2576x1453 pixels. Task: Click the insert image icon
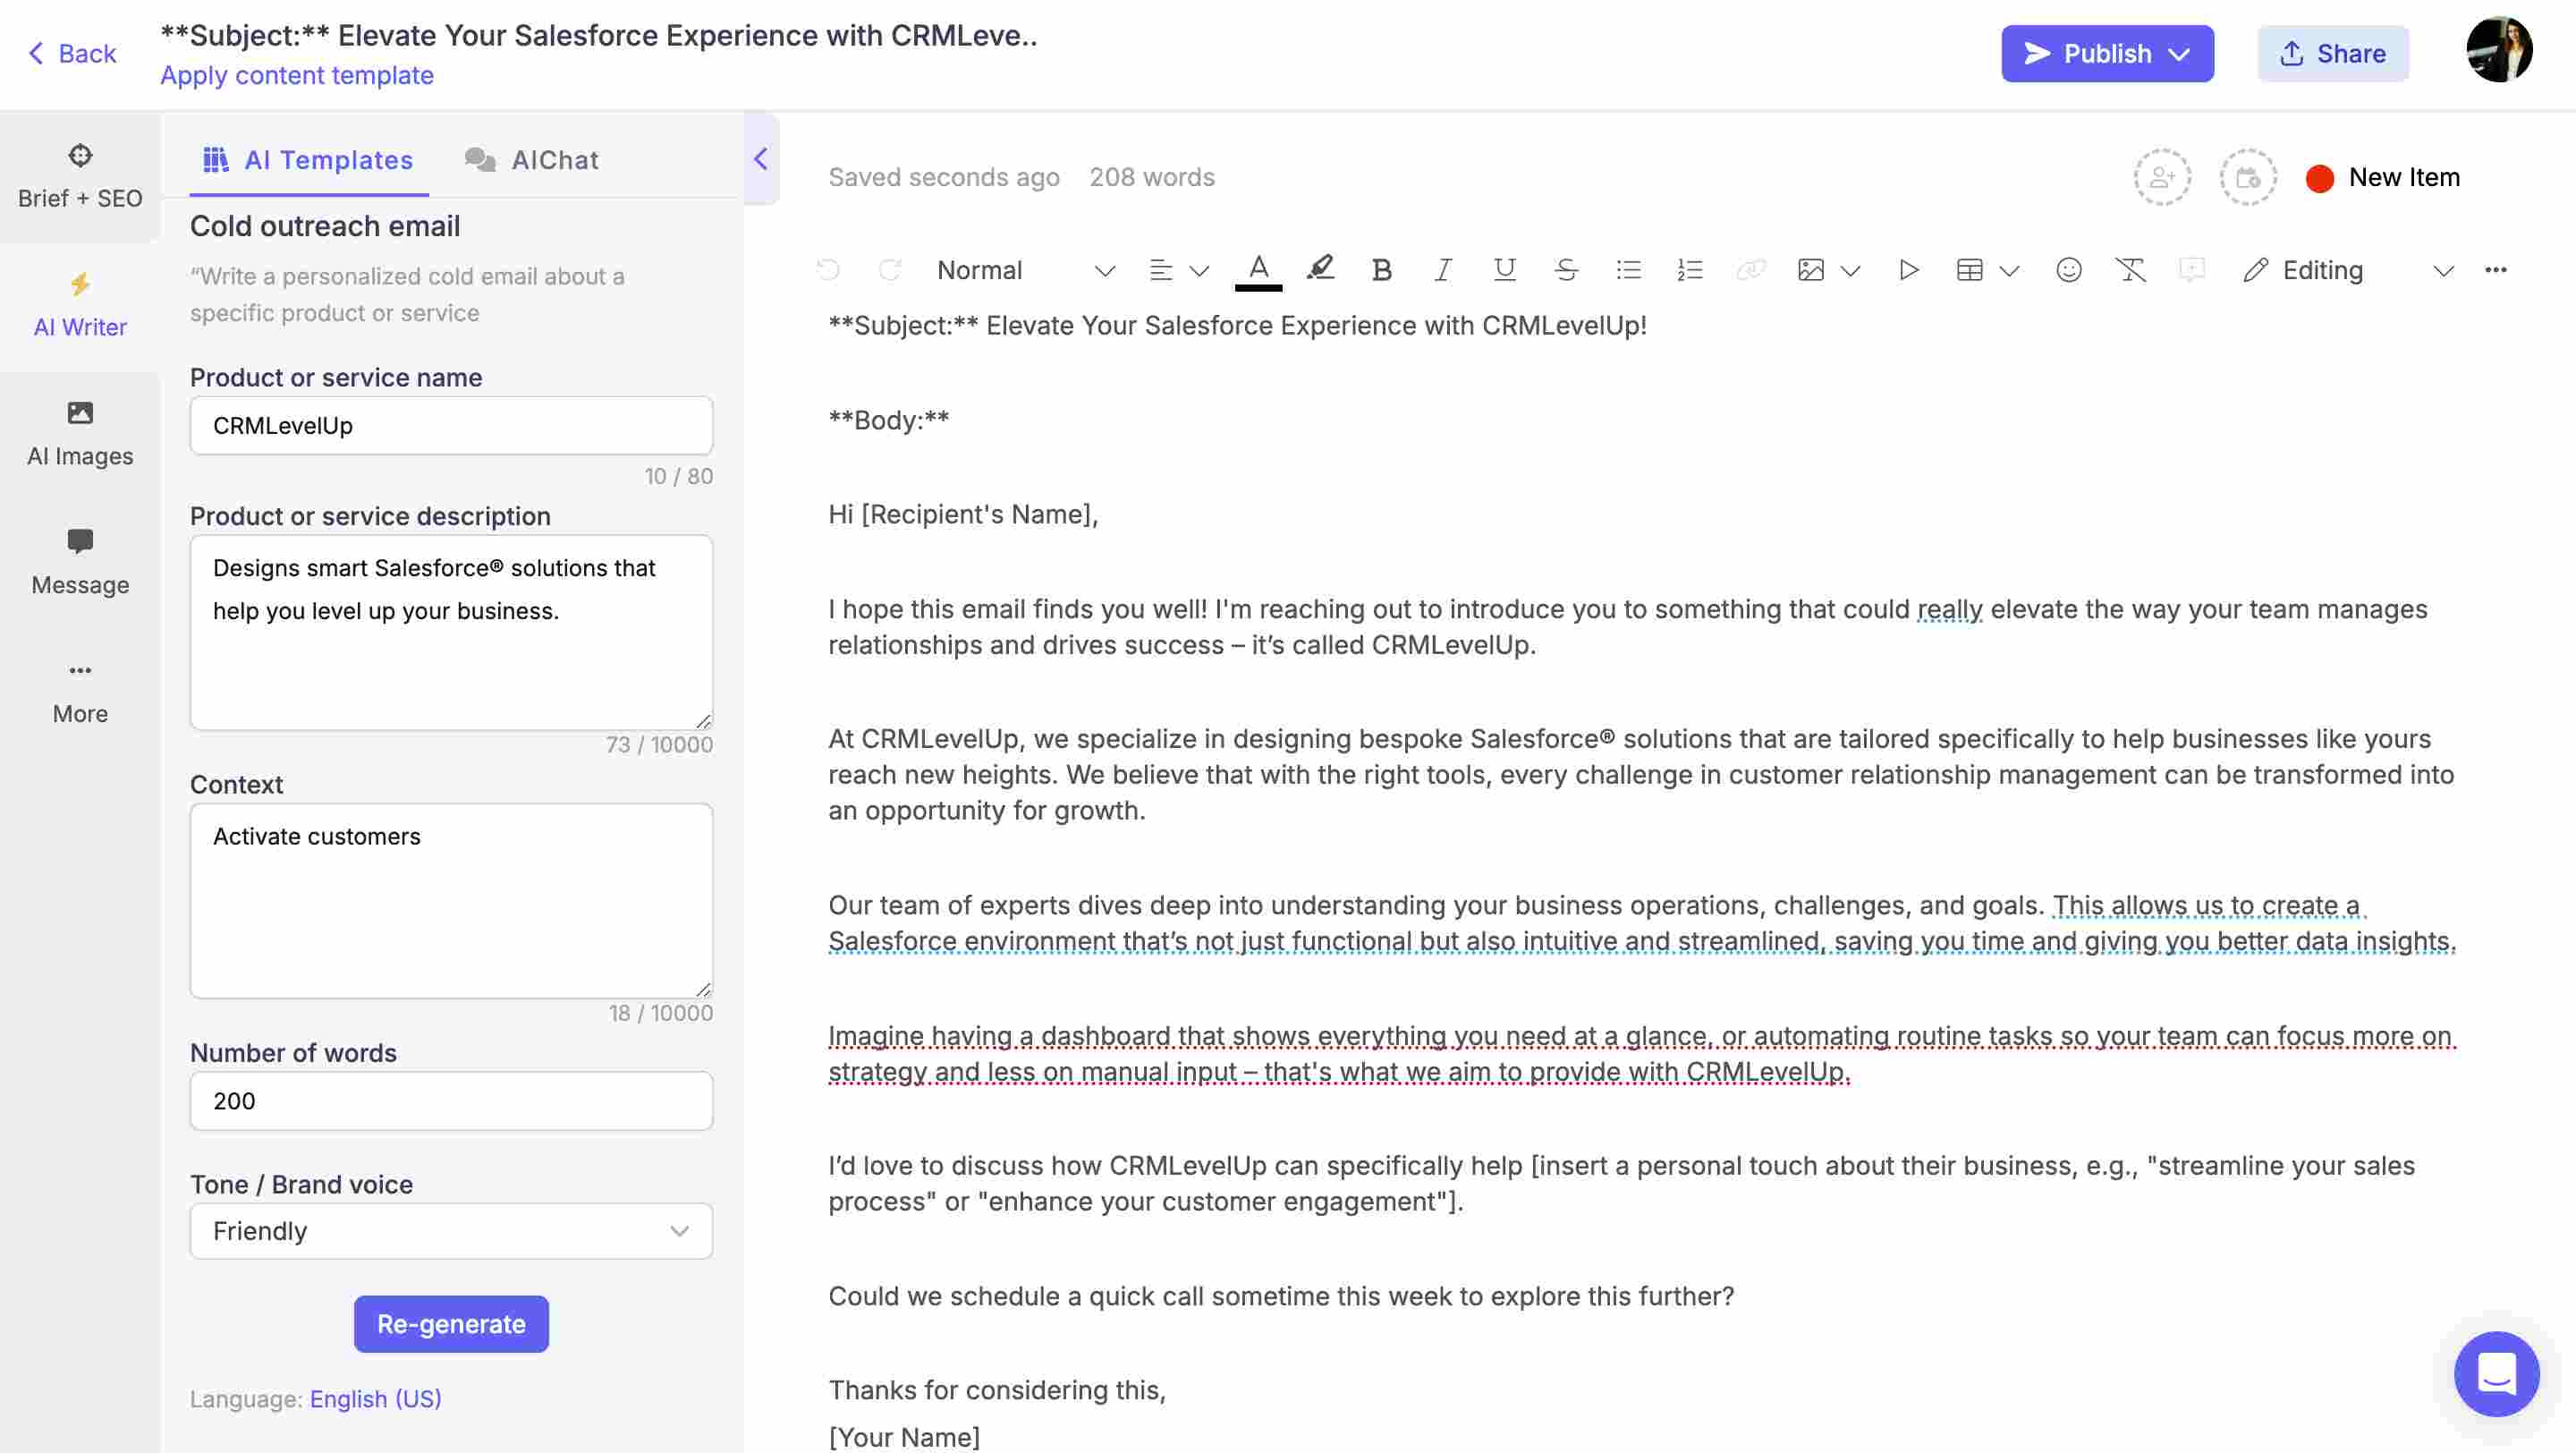tap(1811, 270)
